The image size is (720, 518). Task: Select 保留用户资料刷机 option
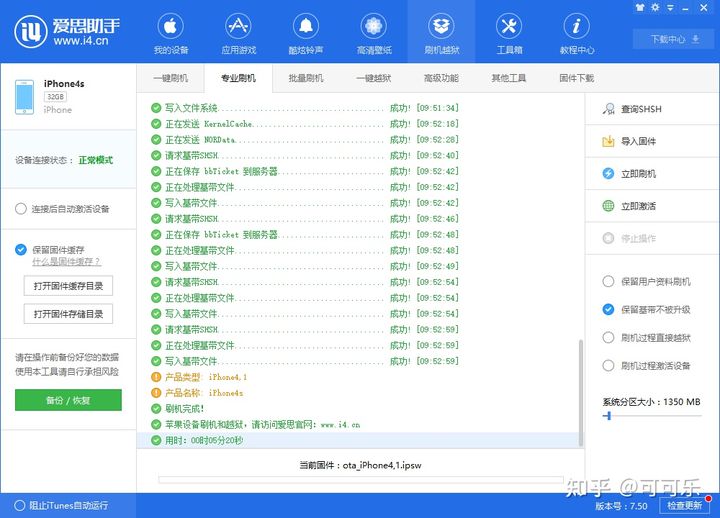pos(608,282)
